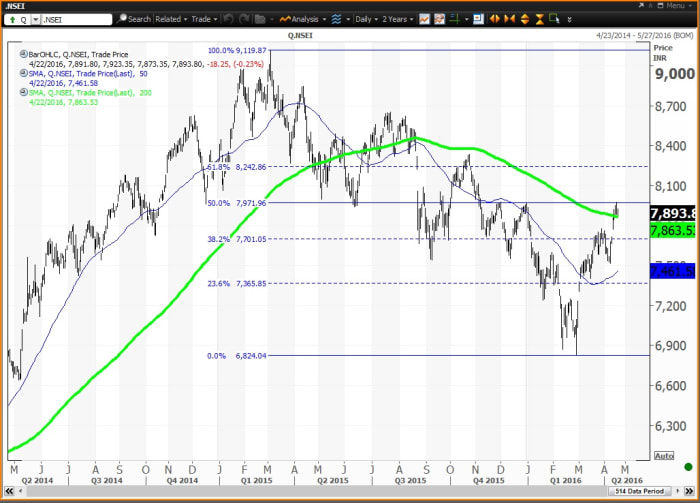The image size is (700, 503).
Task: Click the compress horizontally orange arrows icon
Action: pos(509,19)
